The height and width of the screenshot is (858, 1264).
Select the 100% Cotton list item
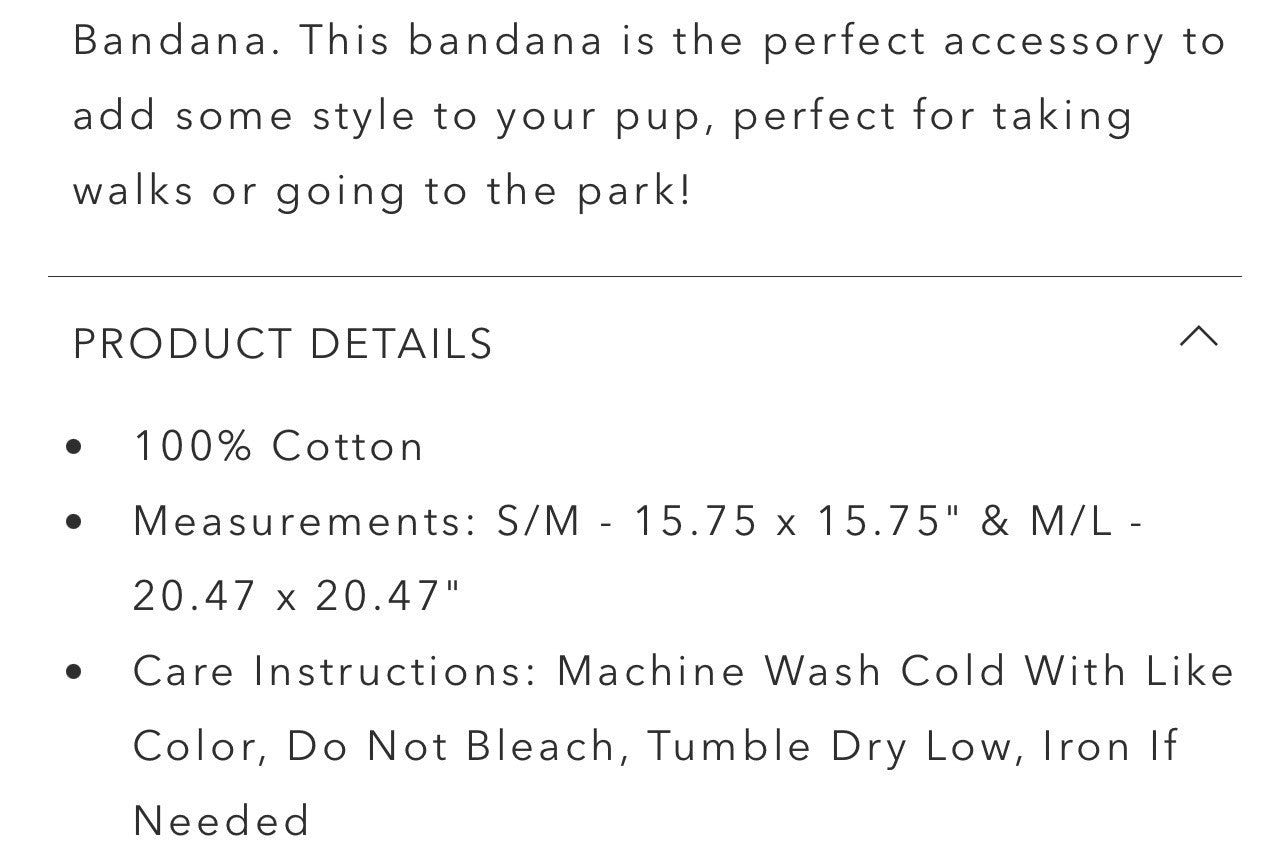(279, 446)
